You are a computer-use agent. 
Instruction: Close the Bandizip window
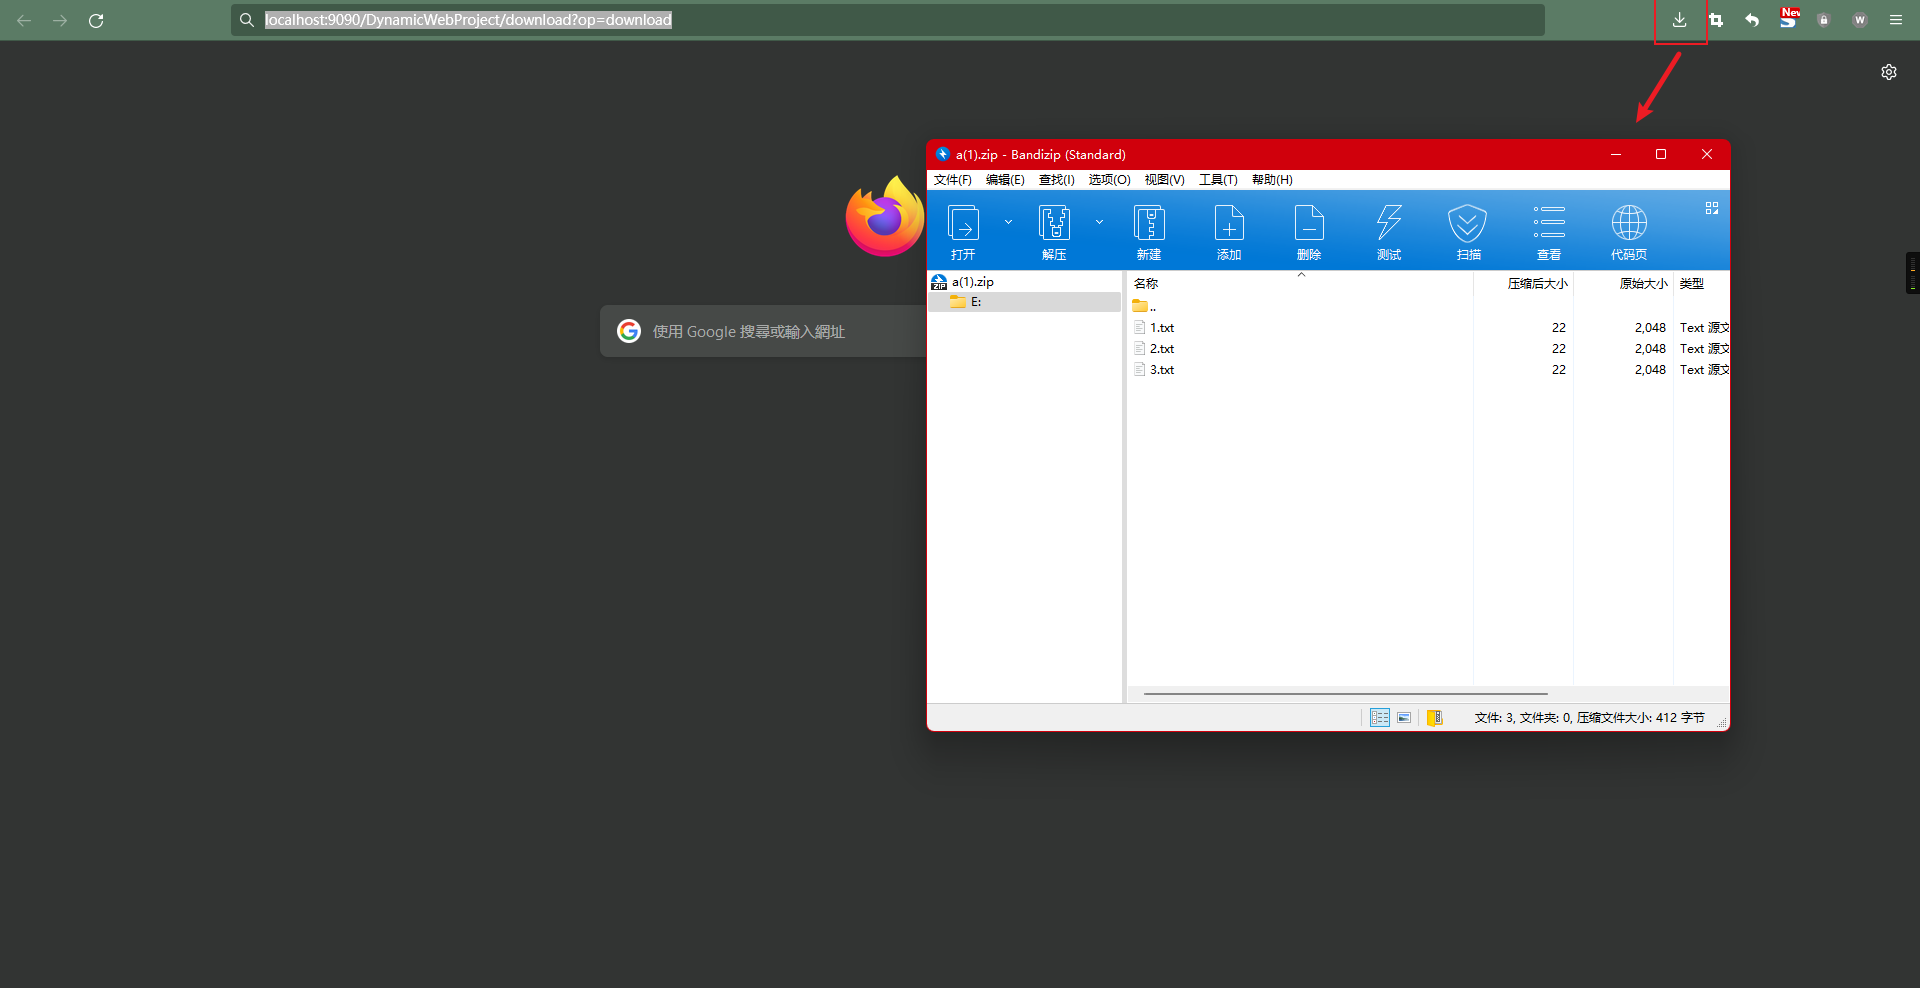1707,154
